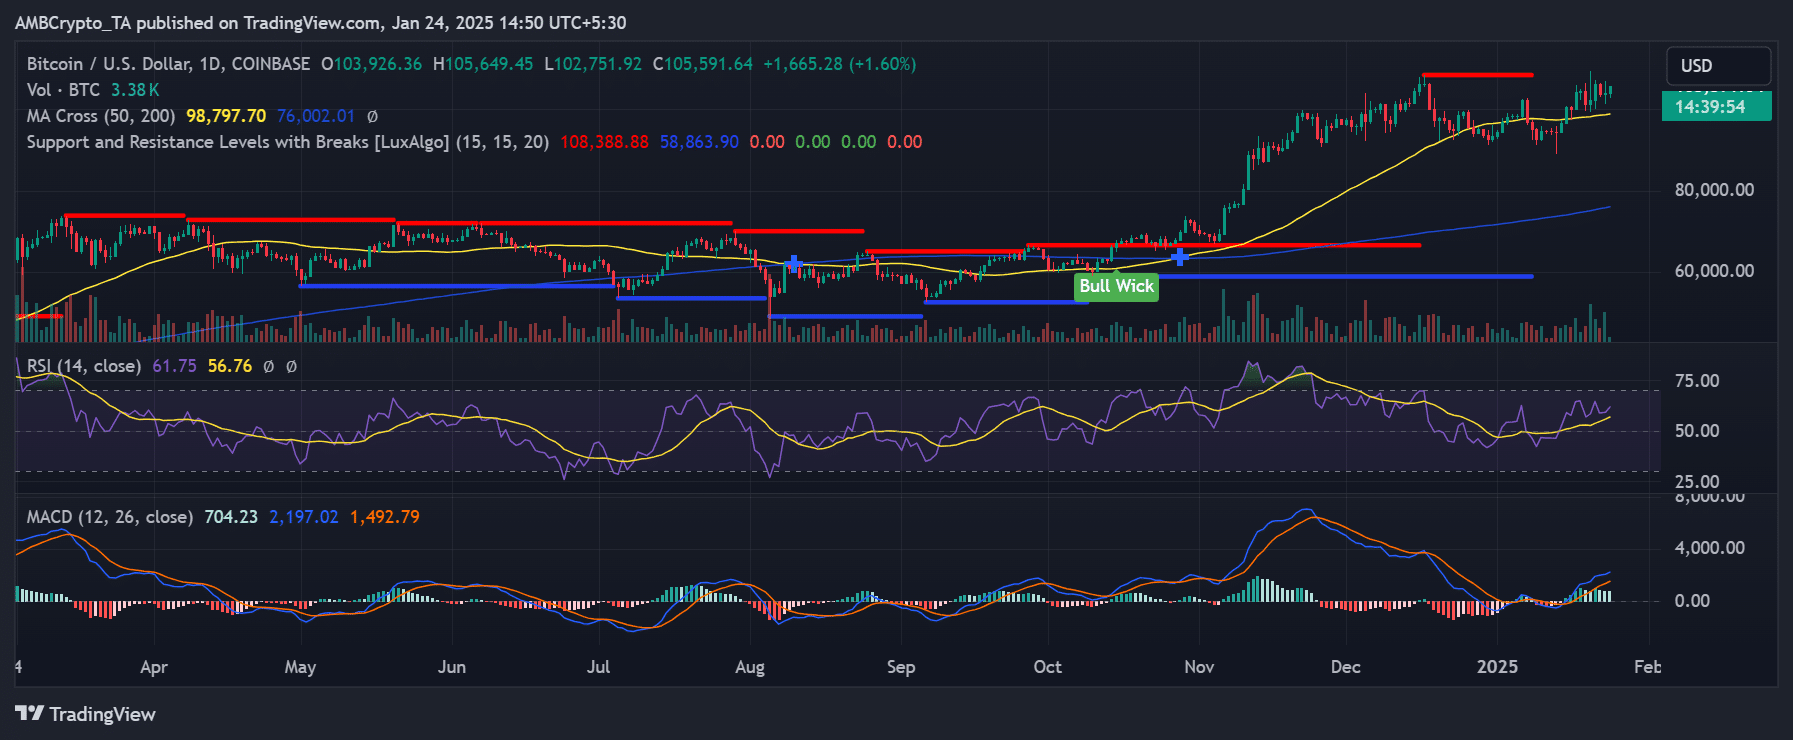
Task: Click the 25.00 RSI axis label
Action: (1697, 481)
